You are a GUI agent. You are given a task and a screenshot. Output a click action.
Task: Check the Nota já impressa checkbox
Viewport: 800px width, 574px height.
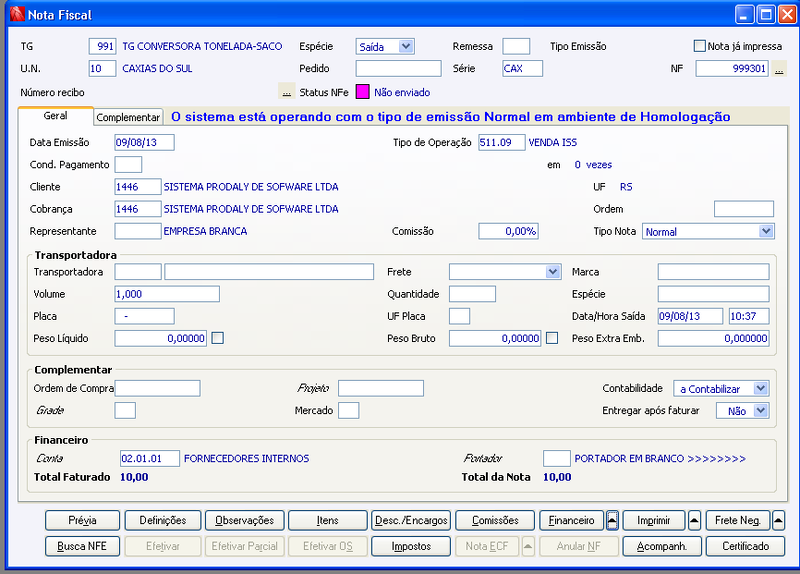click(x=699, y=46)
